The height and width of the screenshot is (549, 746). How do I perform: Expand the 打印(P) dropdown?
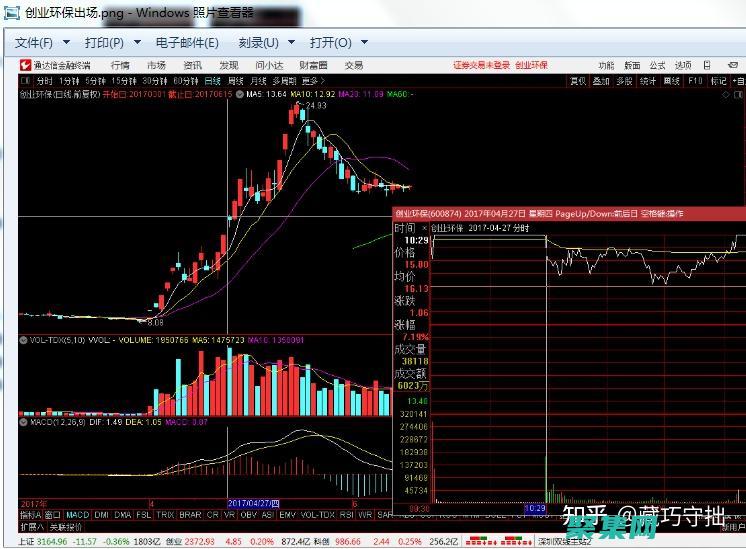[x=111, y=43]
